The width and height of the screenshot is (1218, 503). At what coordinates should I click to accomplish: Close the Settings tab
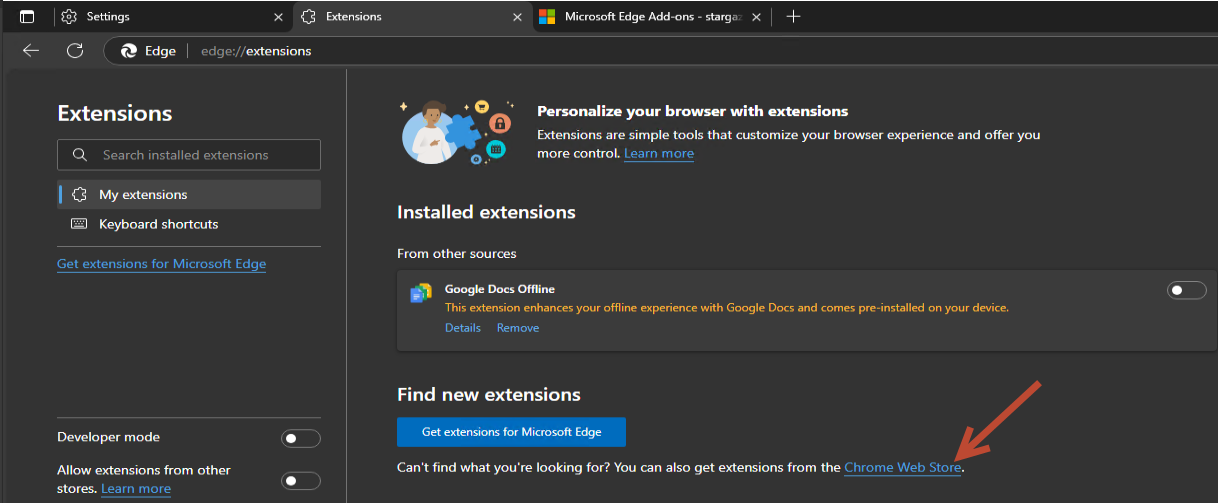(279, 17)
